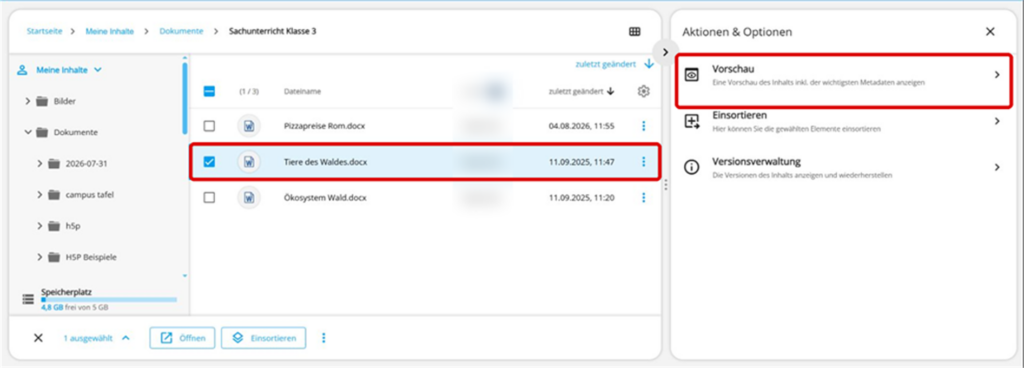Open the Meine Inhalte dropdown
Viewport: 1024px width, 368px height.
pyautogui.click(x=97, y=70)
